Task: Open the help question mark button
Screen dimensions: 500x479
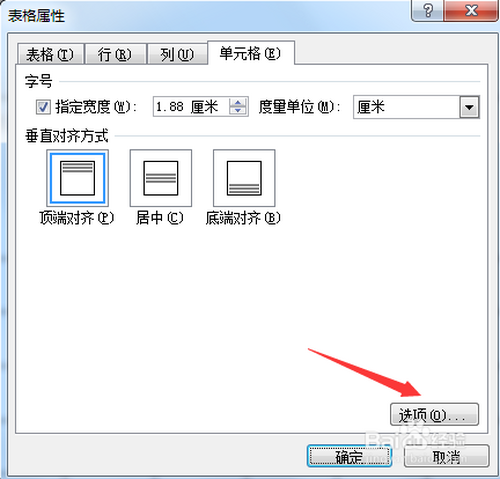Action: (x=428, y=11)
